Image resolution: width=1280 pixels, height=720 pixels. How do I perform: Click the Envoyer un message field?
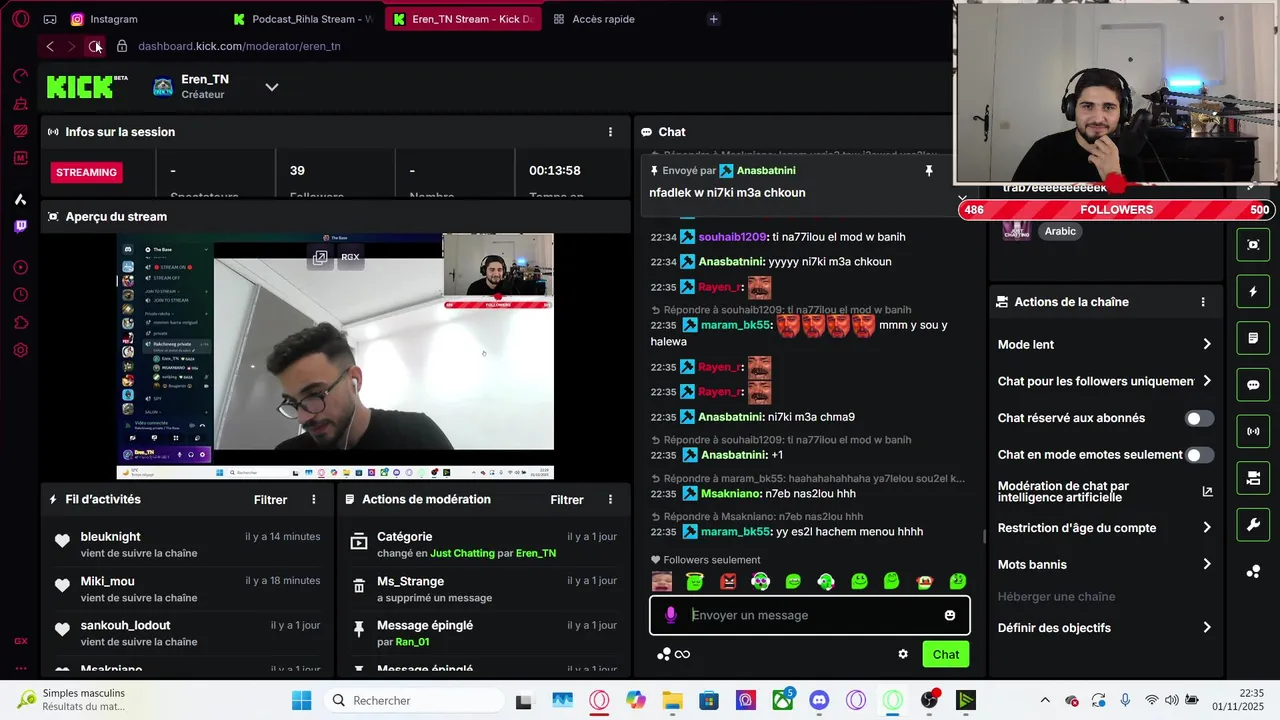(x=810, y=615)
